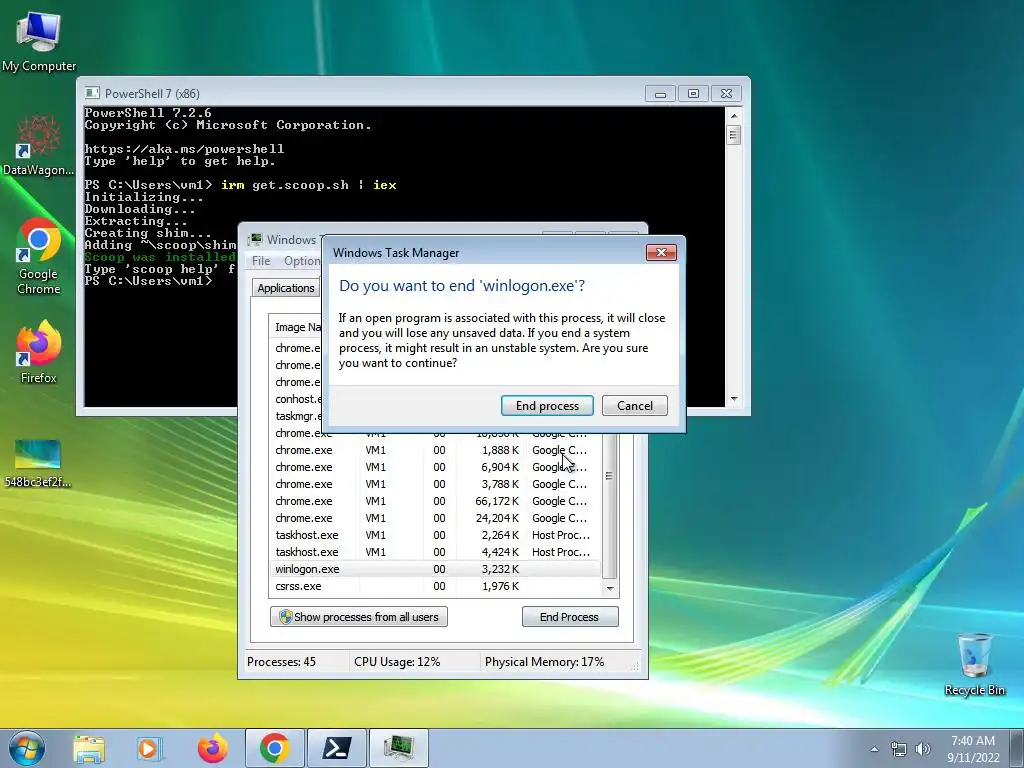Click PowerShell scrollbar up arrow
Image resolution: width=1024 pixels, height=768 pixels.
[x=733, y=116]
